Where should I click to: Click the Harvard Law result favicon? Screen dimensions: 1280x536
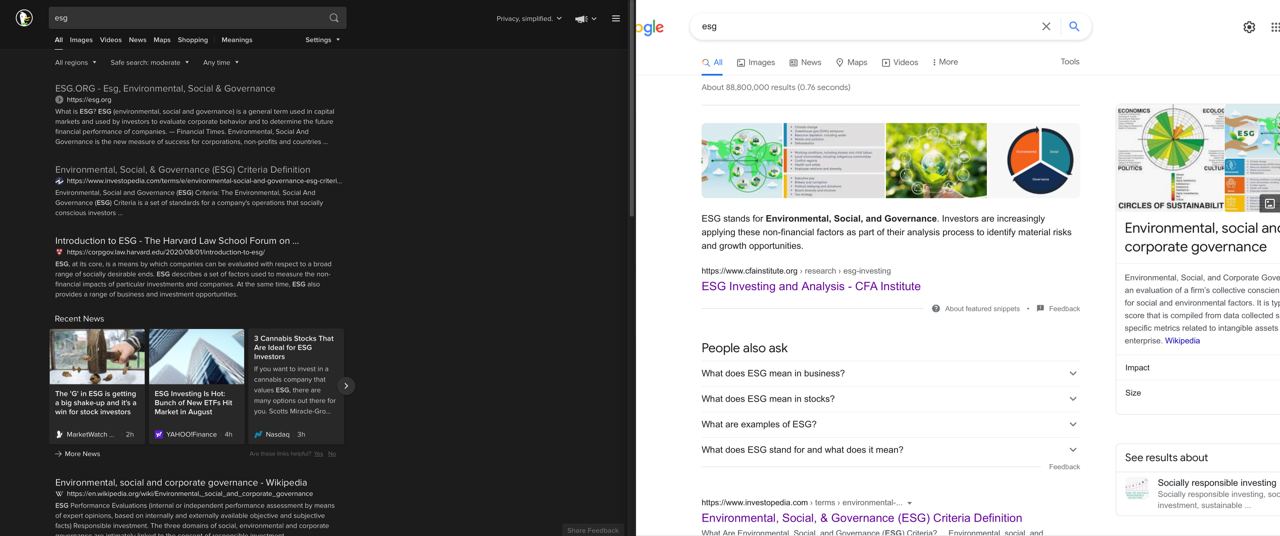(59, 252)
